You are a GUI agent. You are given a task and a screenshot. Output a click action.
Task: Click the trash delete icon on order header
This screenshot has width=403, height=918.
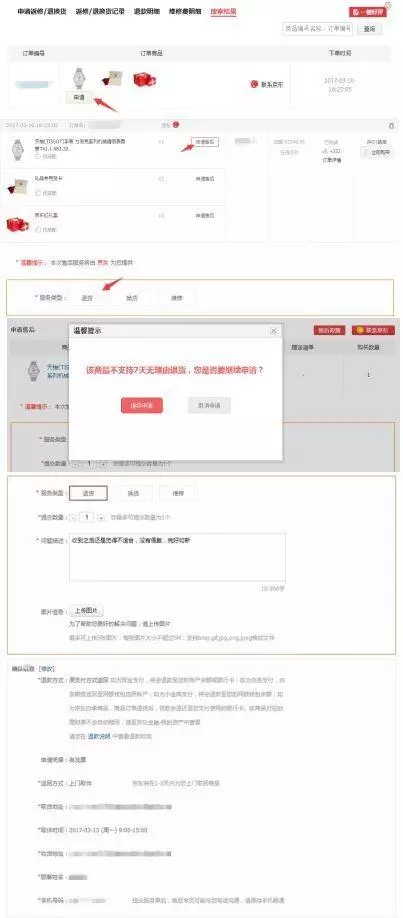coord(391,125)
